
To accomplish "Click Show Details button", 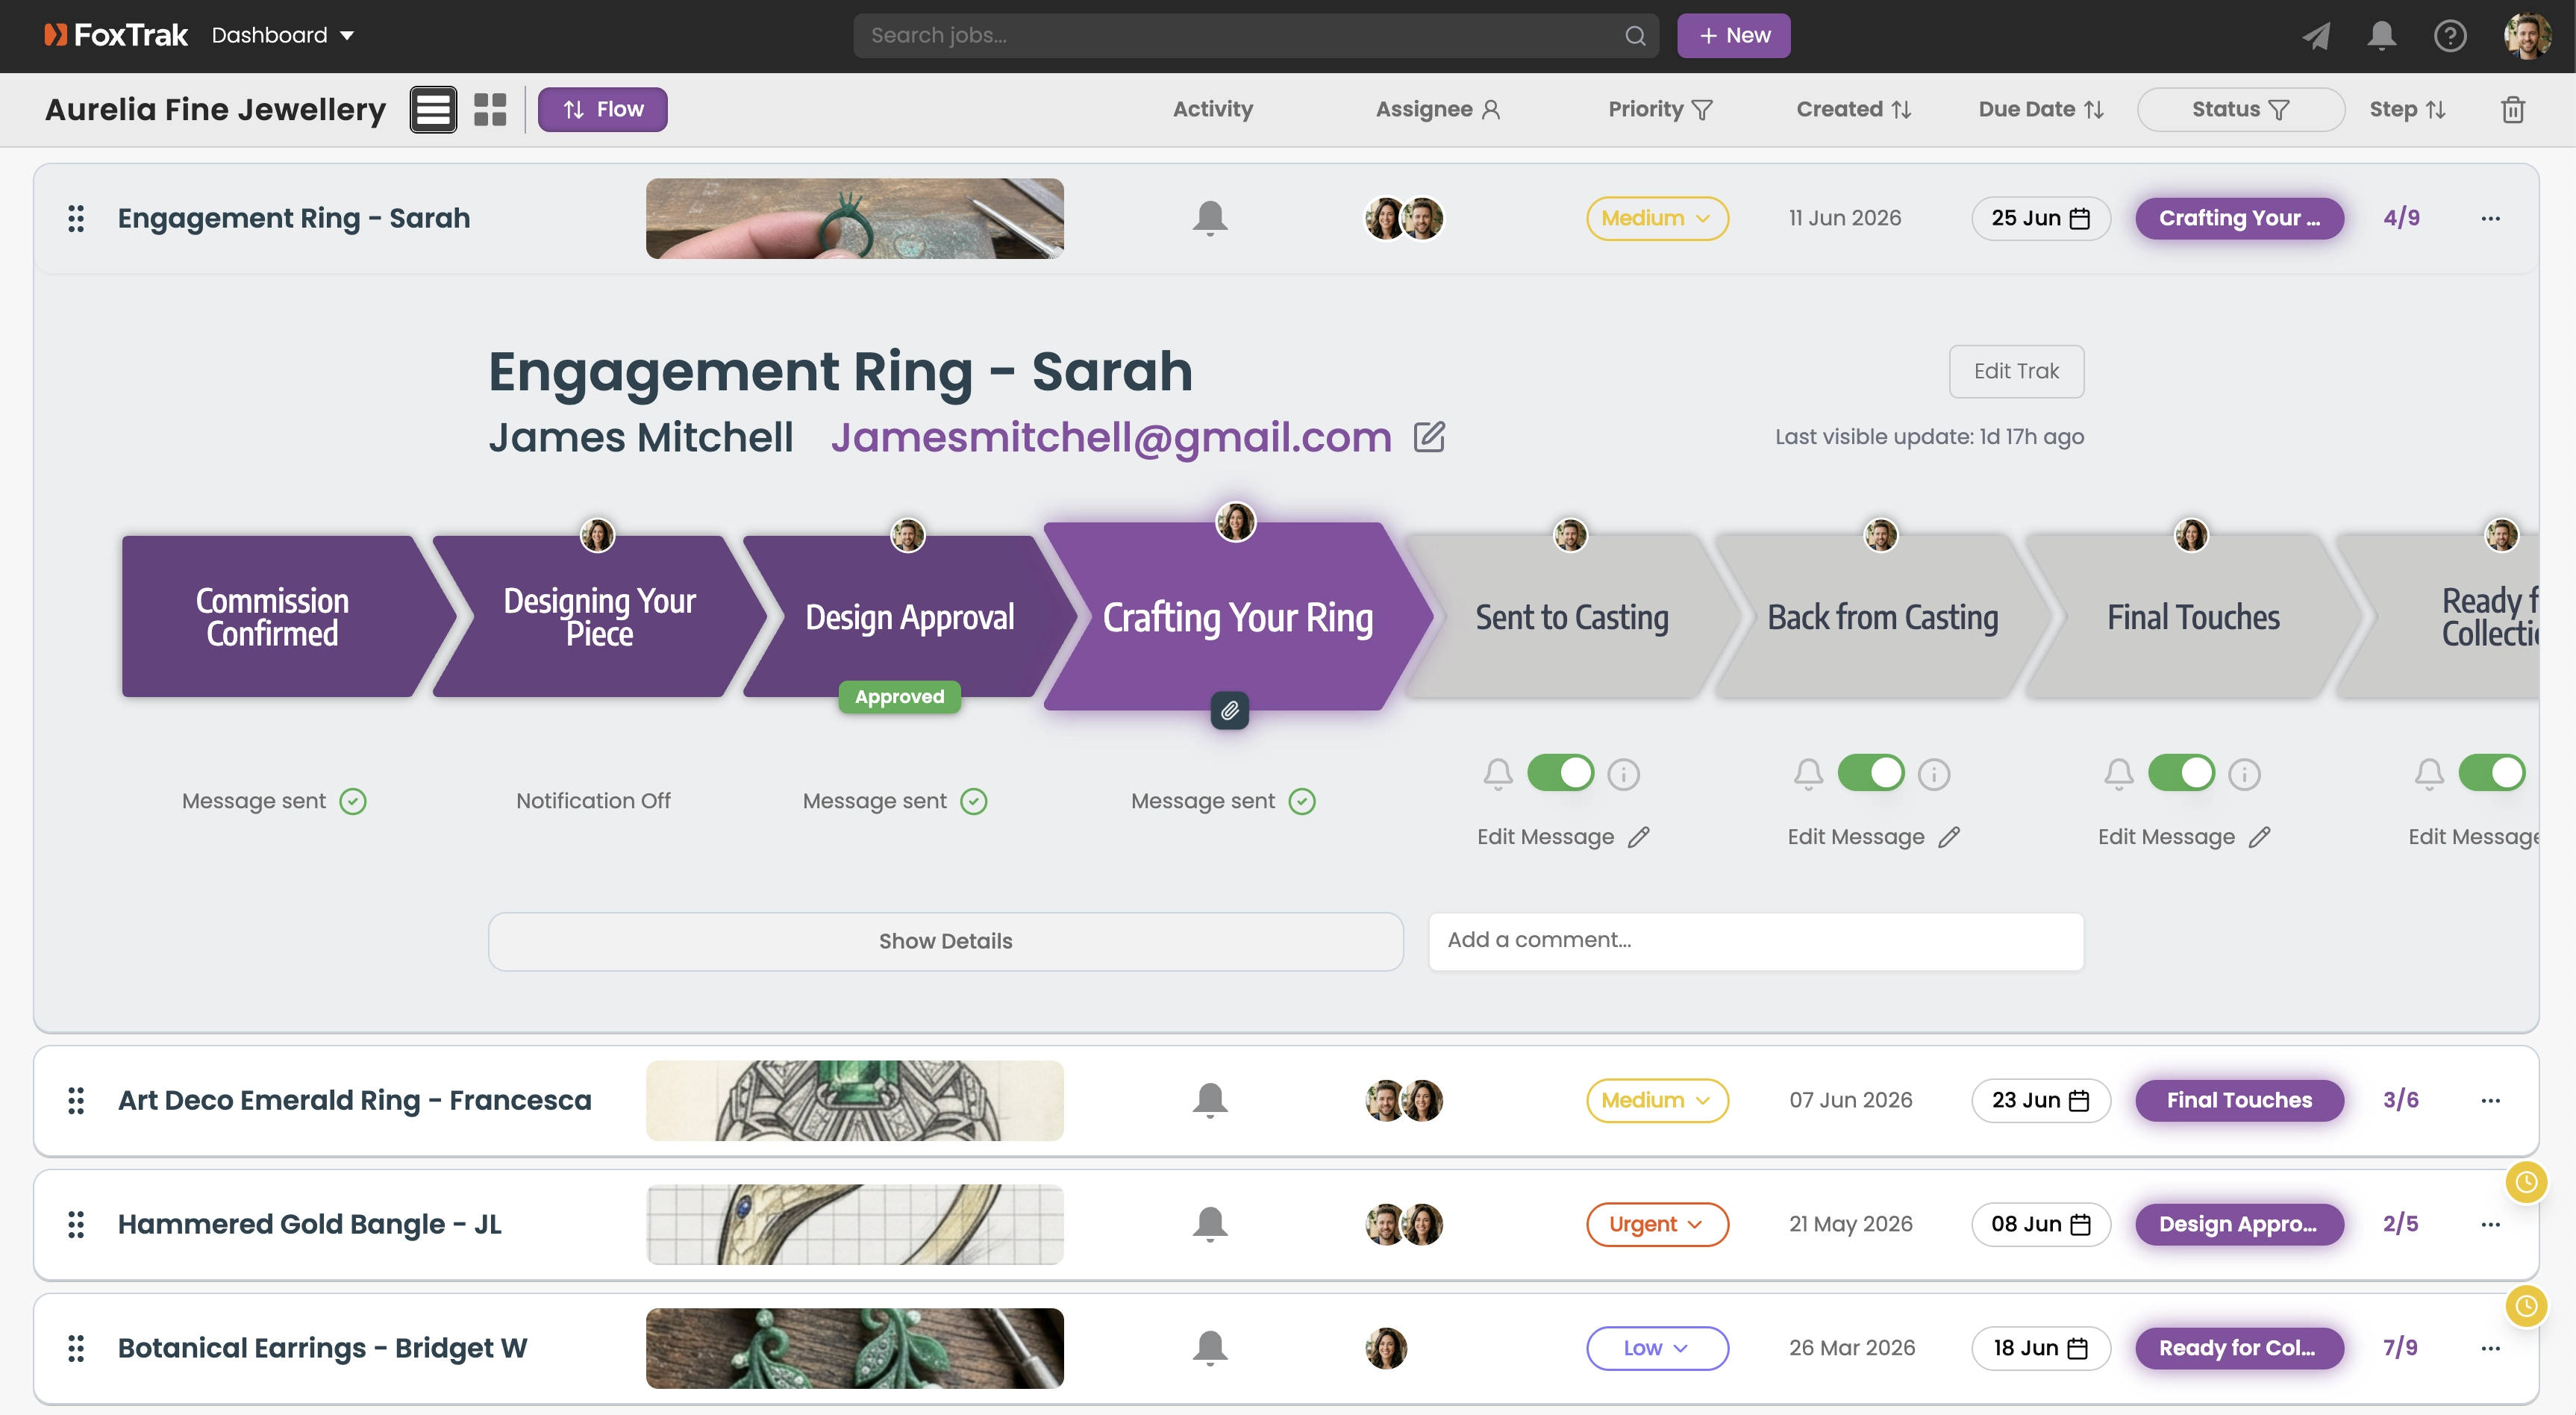I will point(945,941).
